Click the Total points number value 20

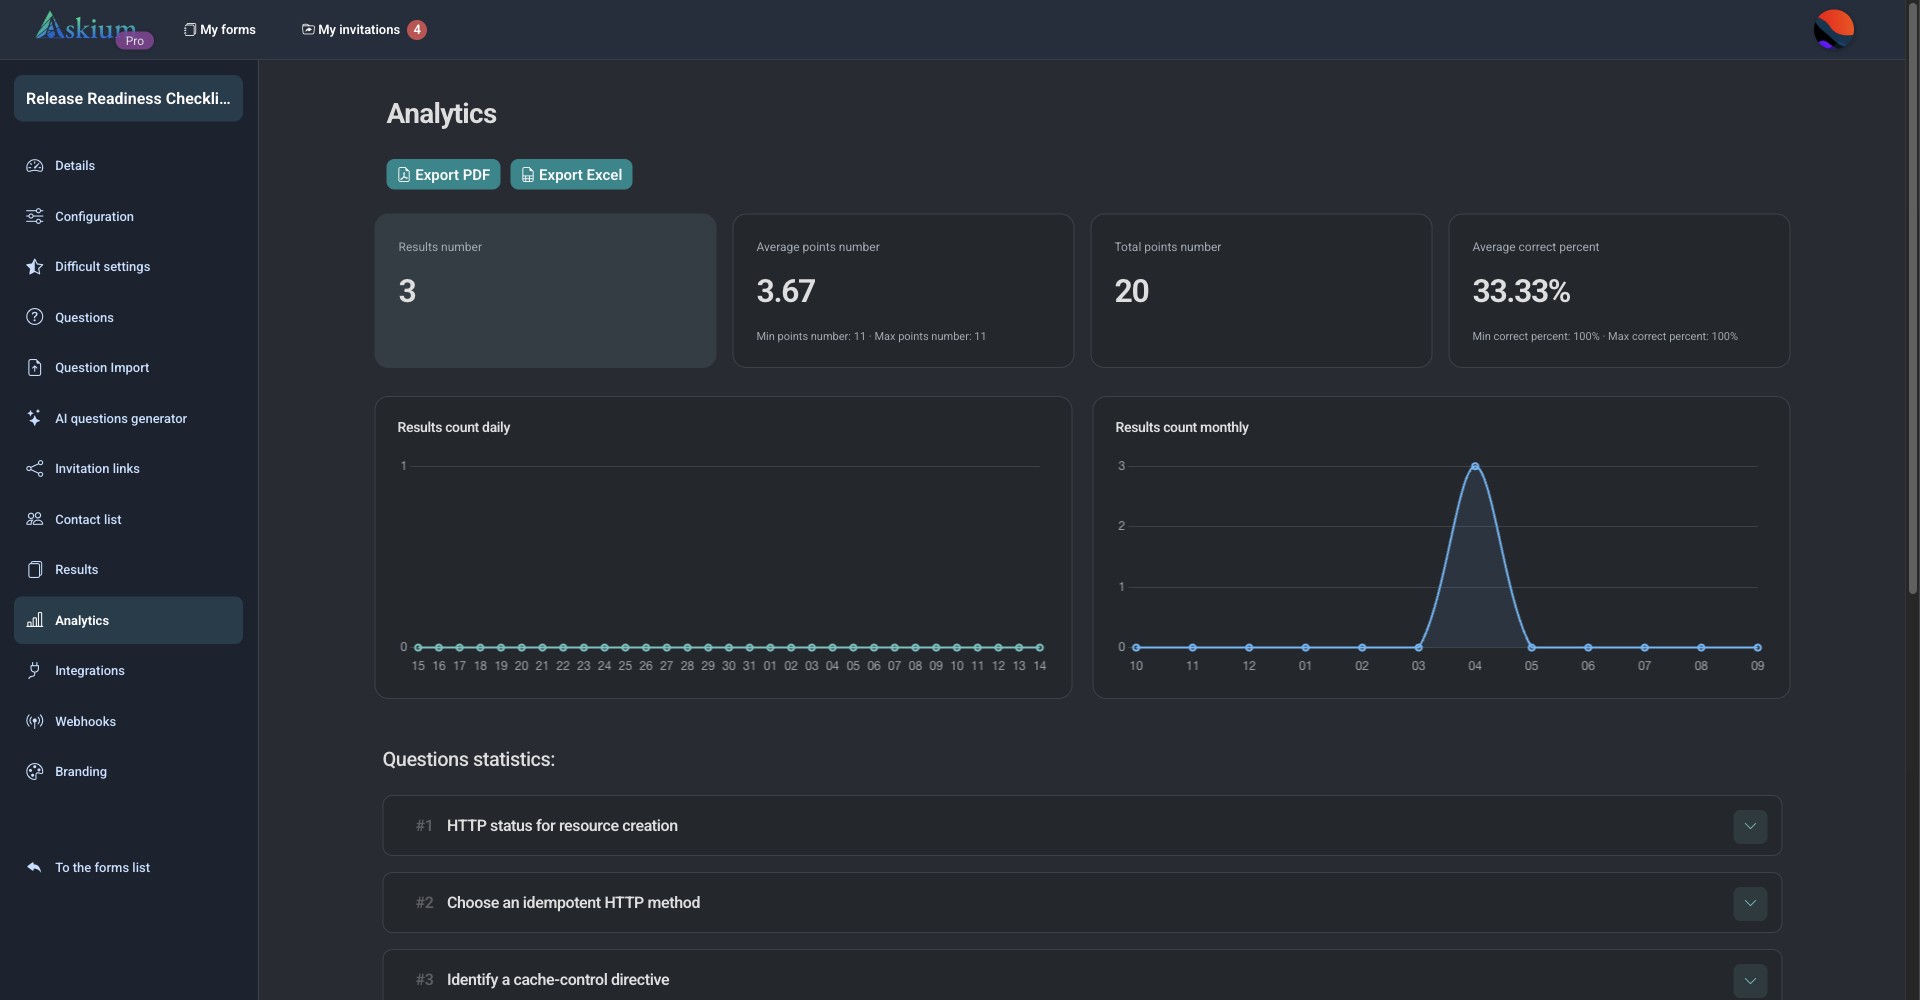[1132, 292]
